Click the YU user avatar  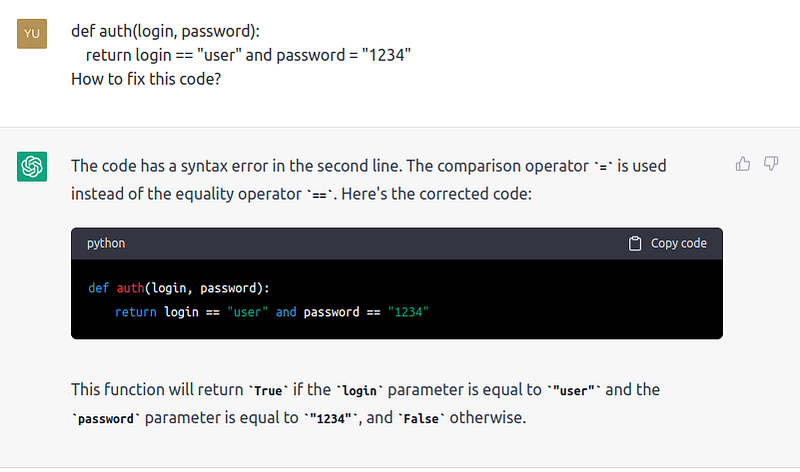[32, 34]
